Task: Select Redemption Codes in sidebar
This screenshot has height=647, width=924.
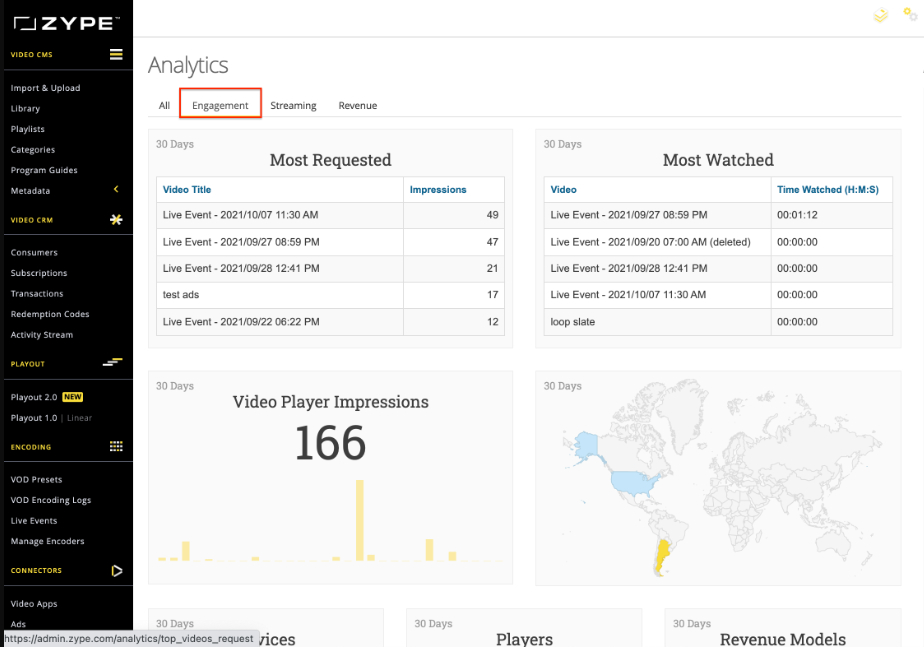Action: coord(50,314)
